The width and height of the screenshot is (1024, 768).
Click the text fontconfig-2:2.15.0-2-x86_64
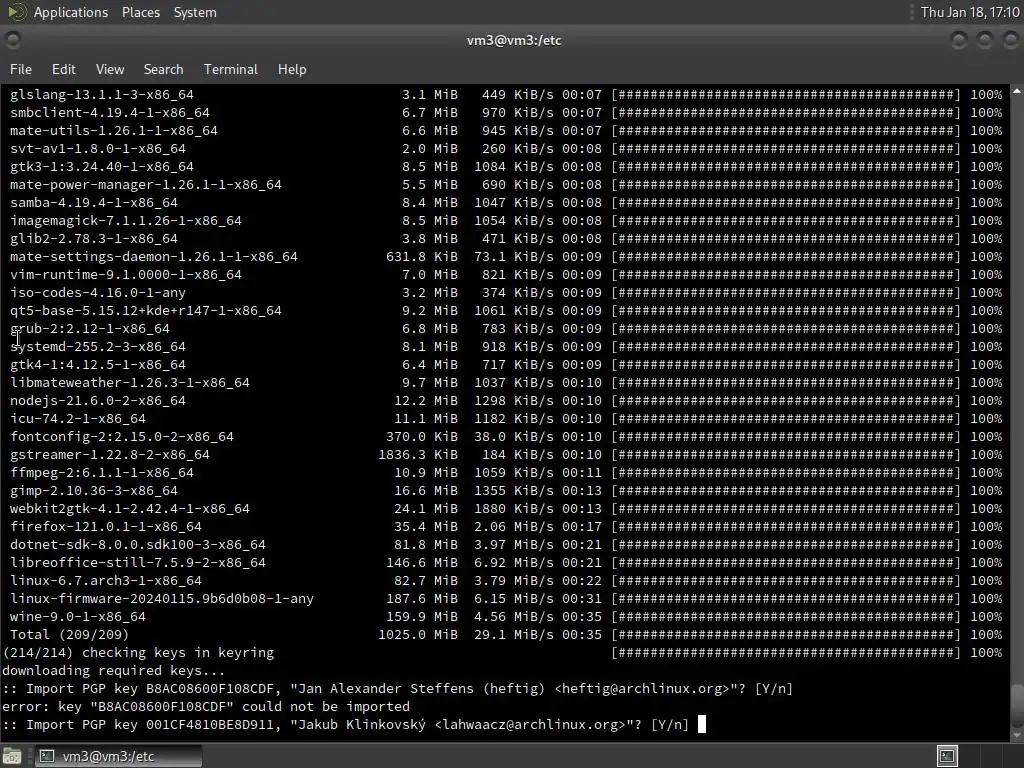(122, 437)
